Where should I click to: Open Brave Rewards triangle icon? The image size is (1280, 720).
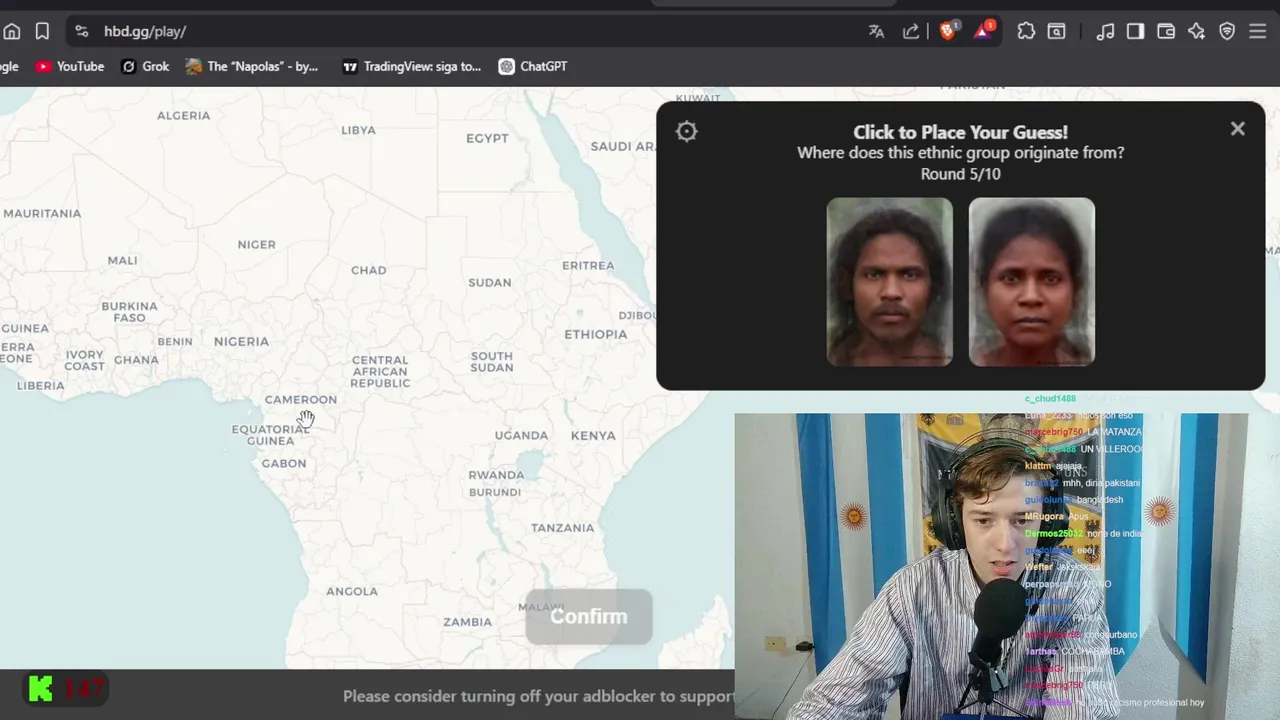pyautogui.click(x=984, y=30)
